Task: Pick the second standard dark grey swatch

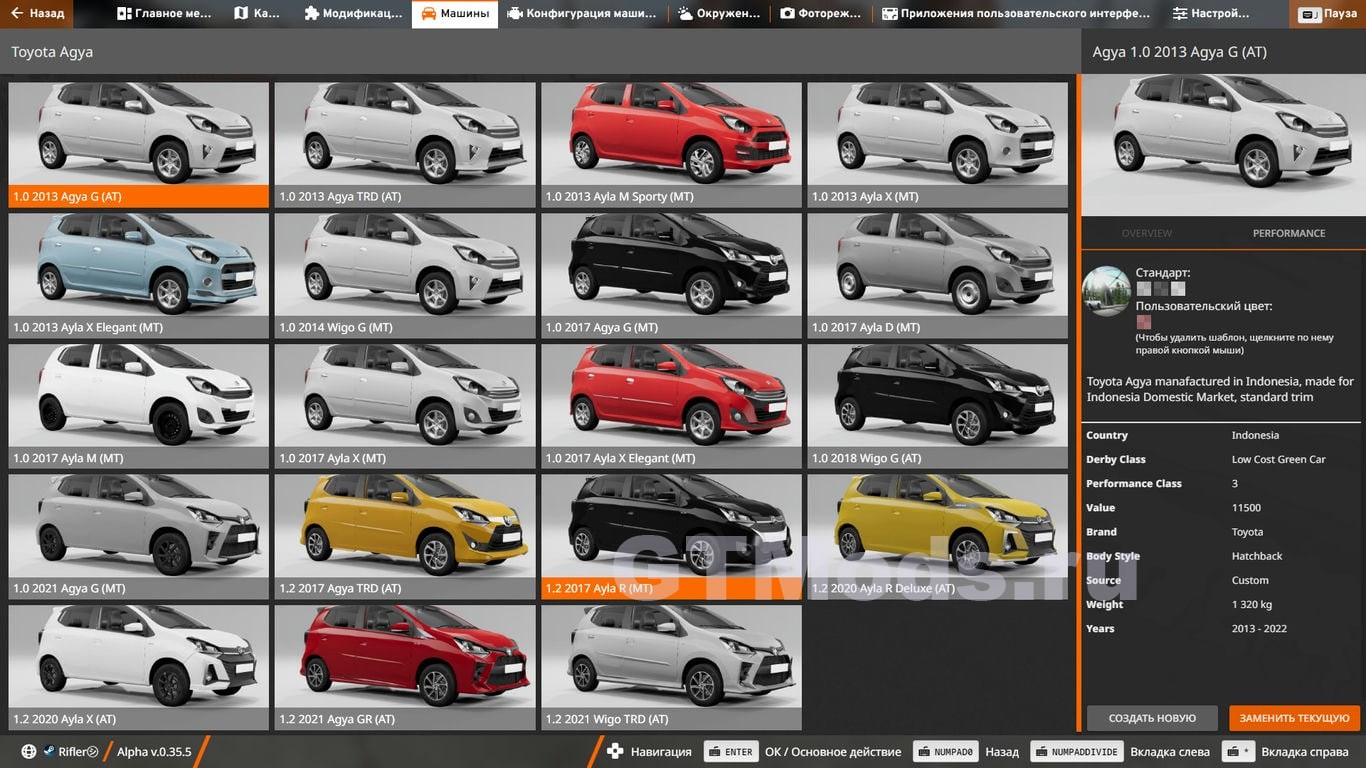Action: pos(1161,289)
